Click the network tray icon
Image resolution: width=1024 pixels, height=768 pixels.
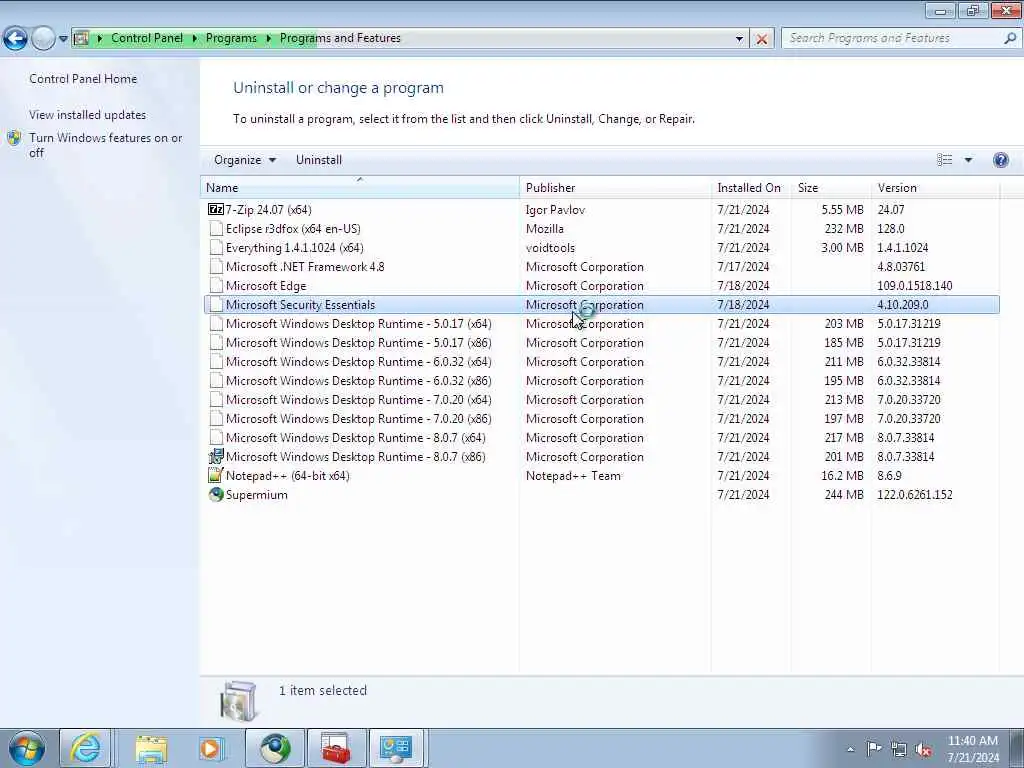899,749
